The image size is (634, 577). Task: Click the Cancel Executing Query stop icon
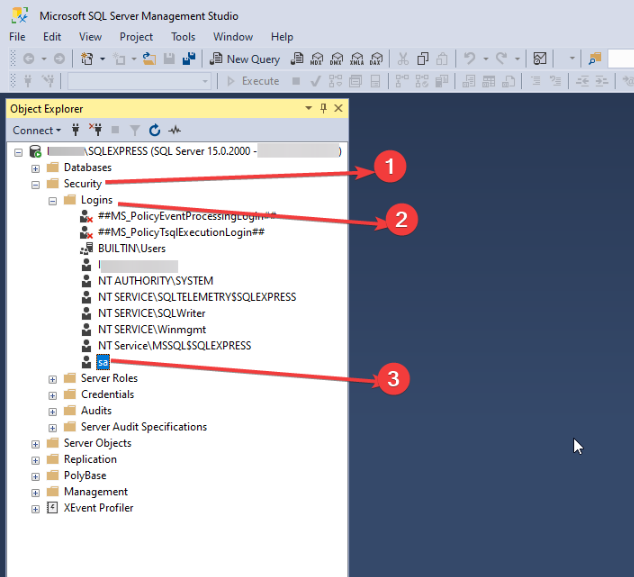[x=296, y=81]
